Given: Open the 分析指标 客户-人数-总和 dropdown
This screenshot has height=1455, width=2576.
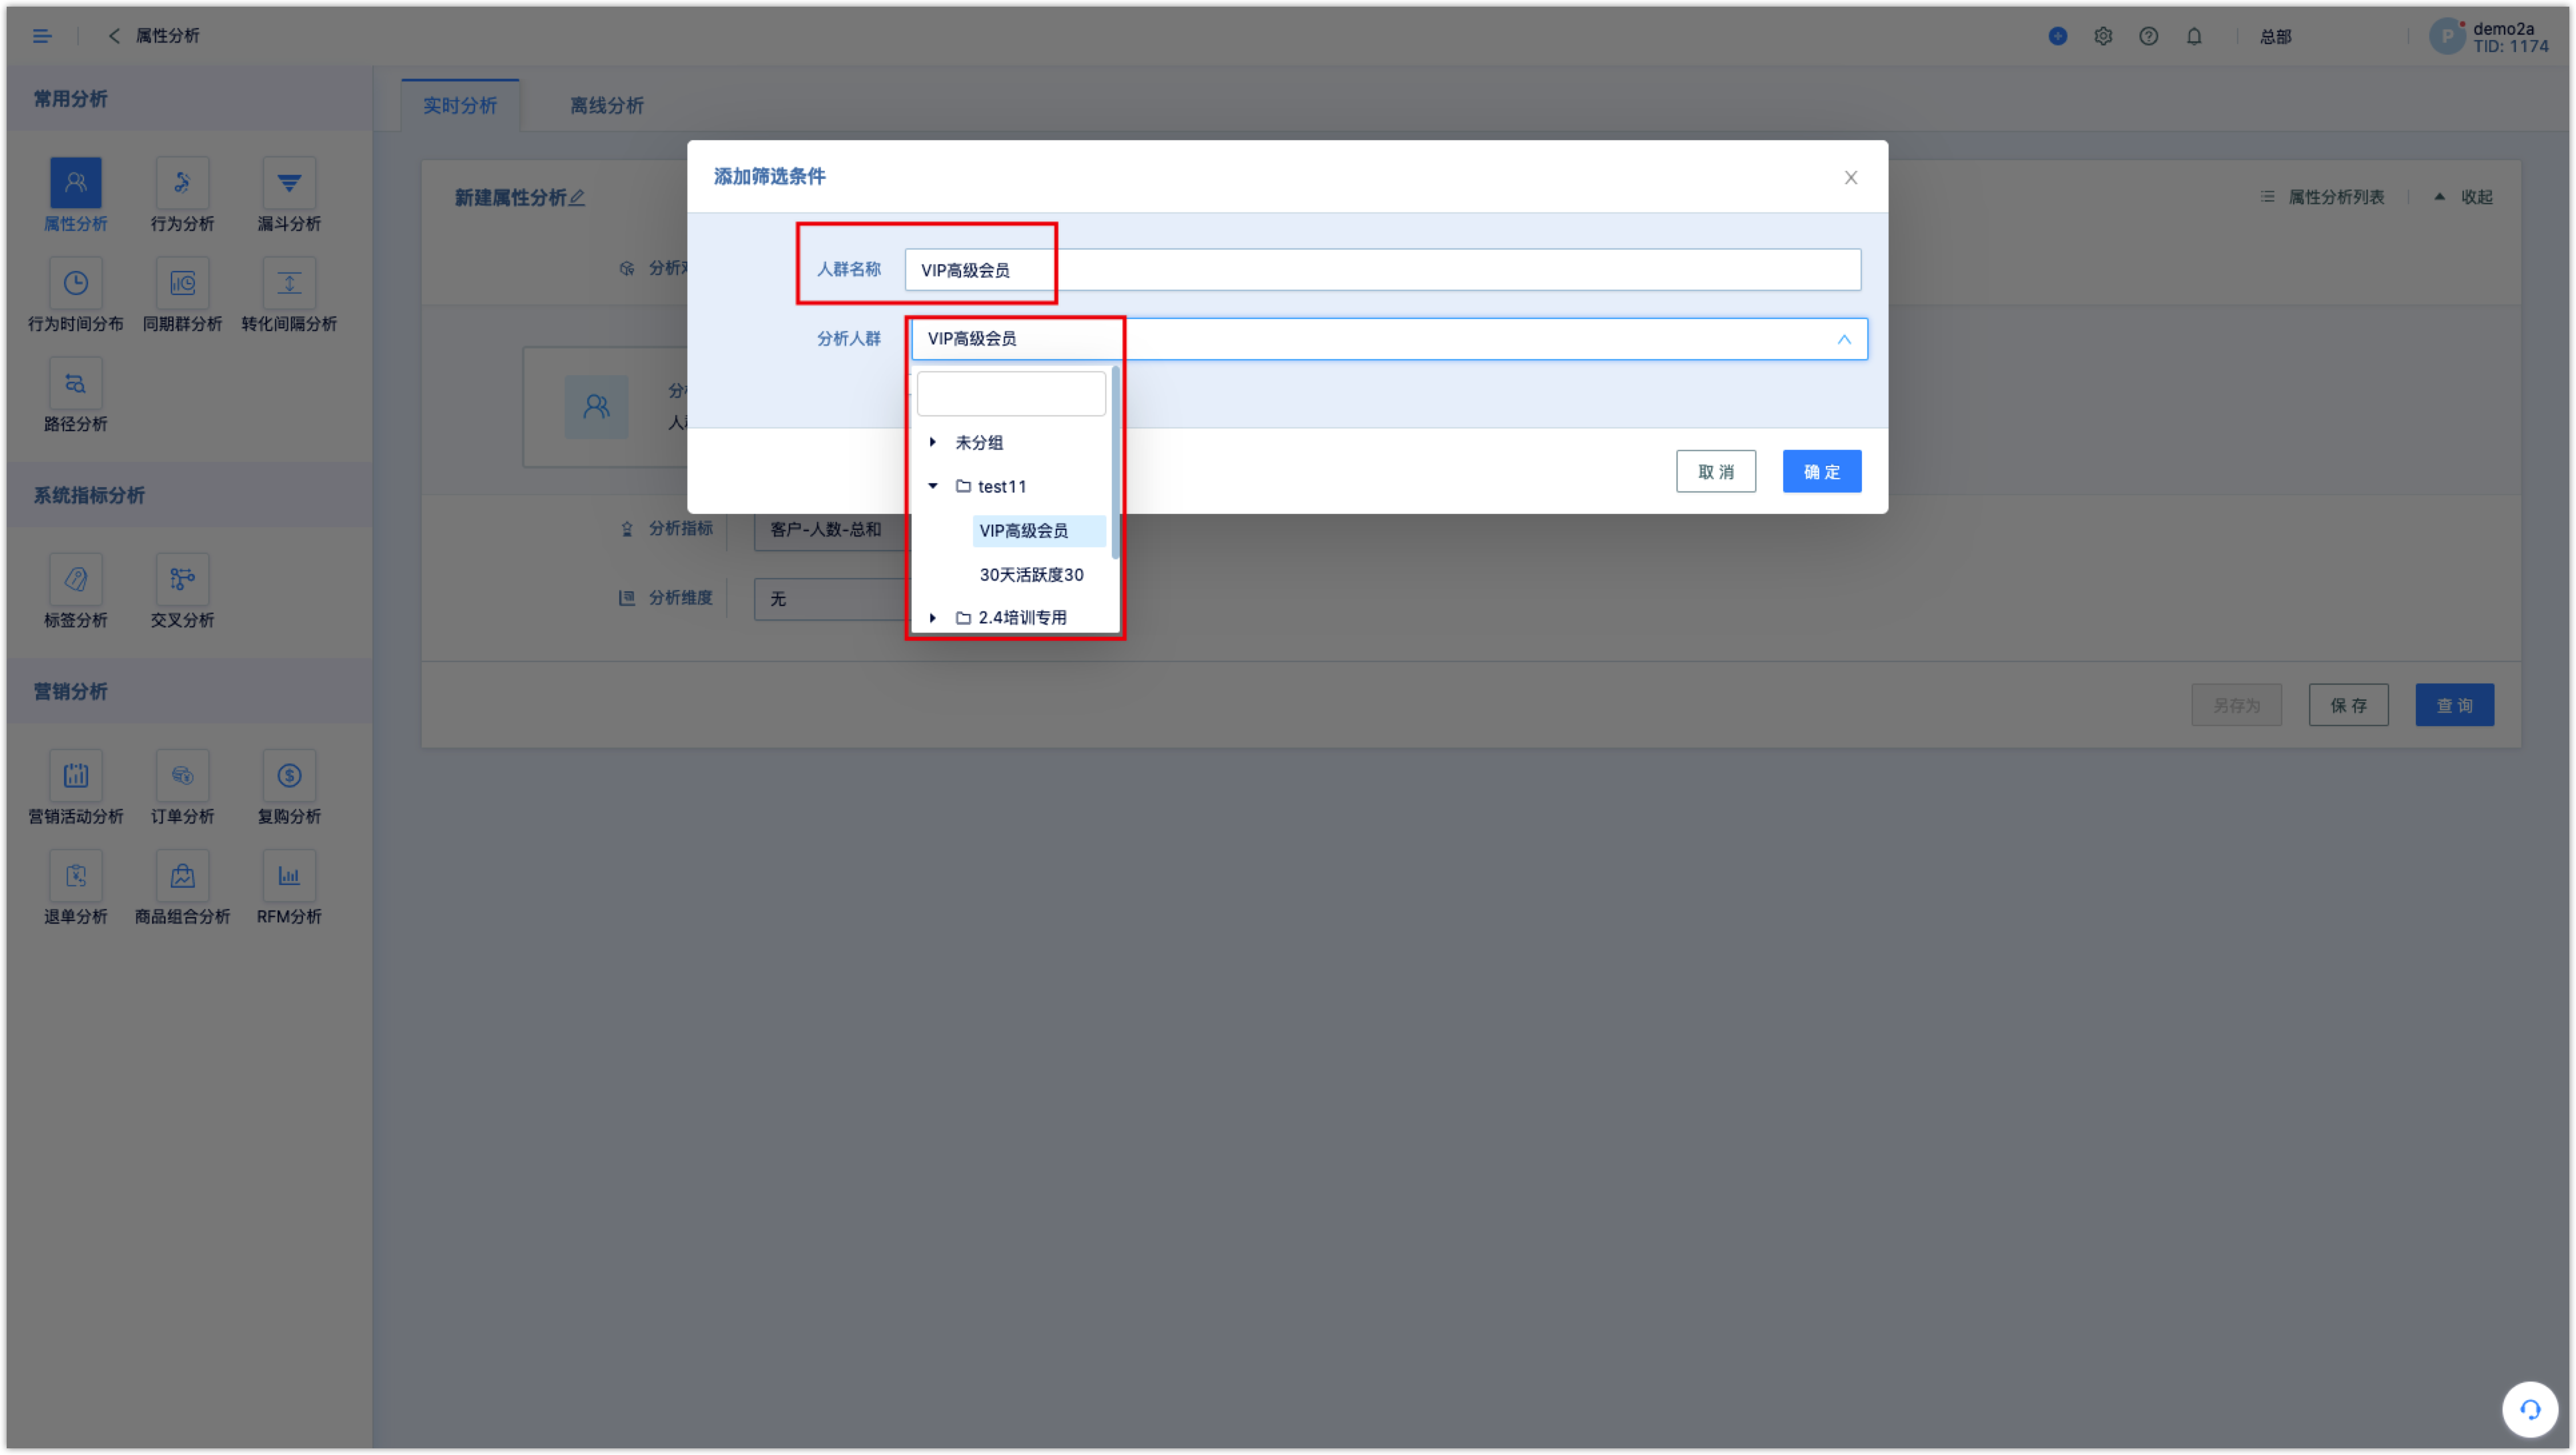Looking at the screenshot, I should click(830, 529).
